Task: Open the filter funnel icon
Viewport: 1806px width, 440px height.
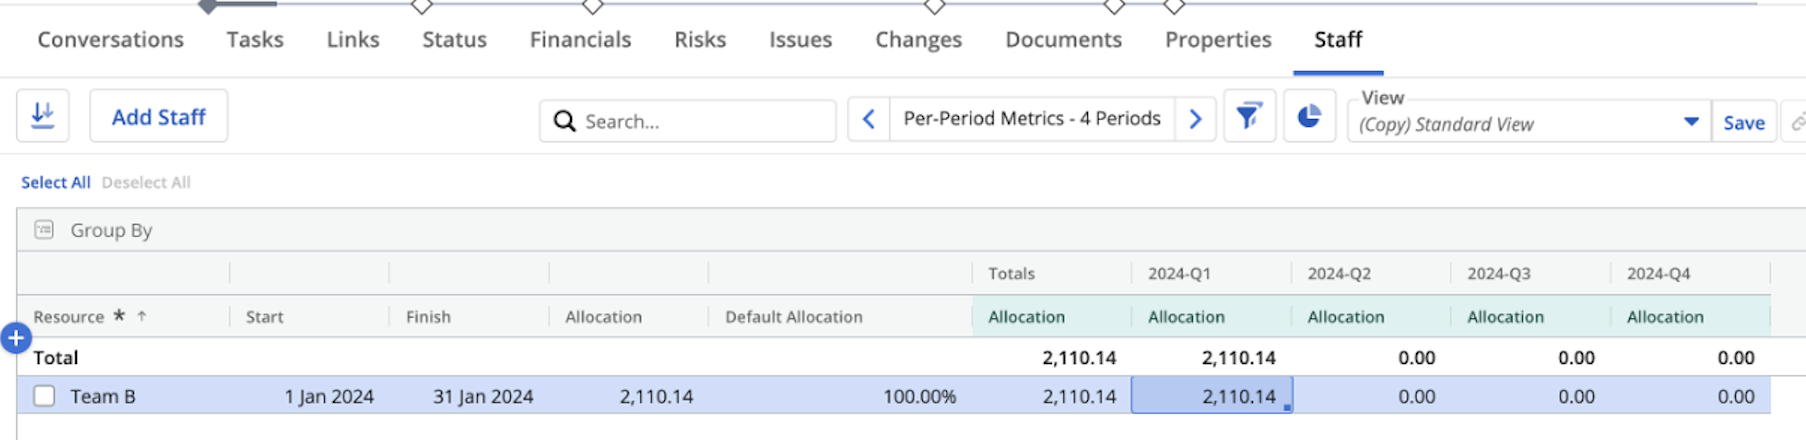Action: pyautogui.click(x=1249, y=117)
